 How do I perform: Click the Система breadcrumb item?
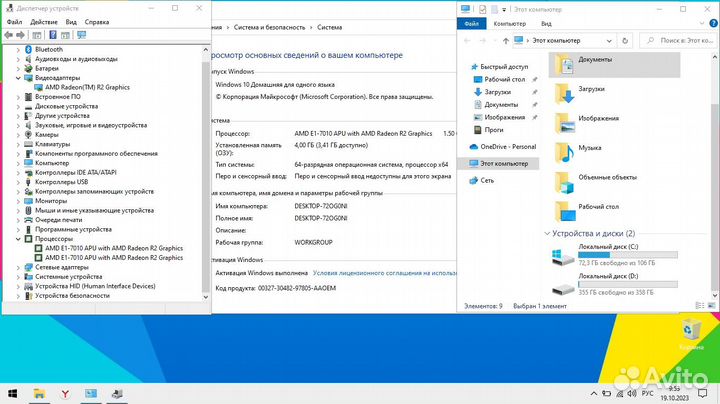point(329,27)
